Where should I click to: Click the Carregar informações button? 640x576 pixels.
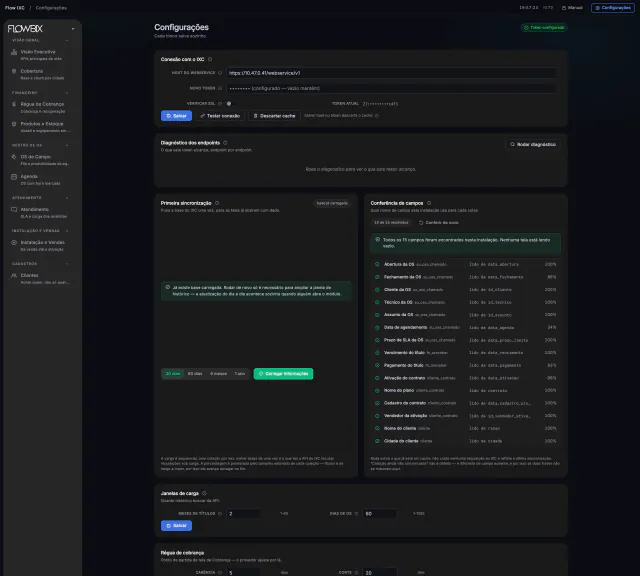click(x=283, y=374)
